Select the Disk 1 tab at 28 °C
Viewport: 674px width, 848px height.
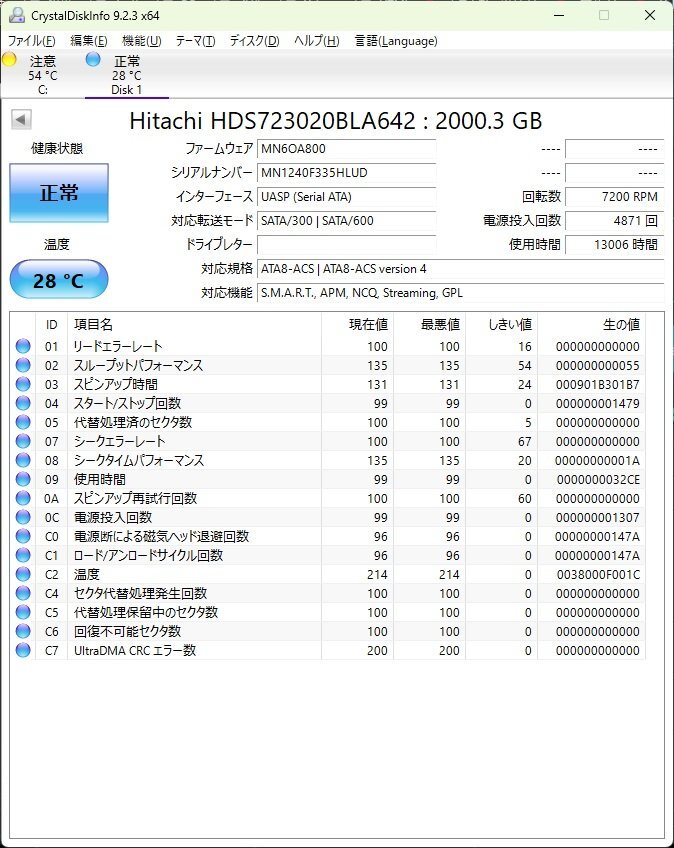[x=127, y=75]
